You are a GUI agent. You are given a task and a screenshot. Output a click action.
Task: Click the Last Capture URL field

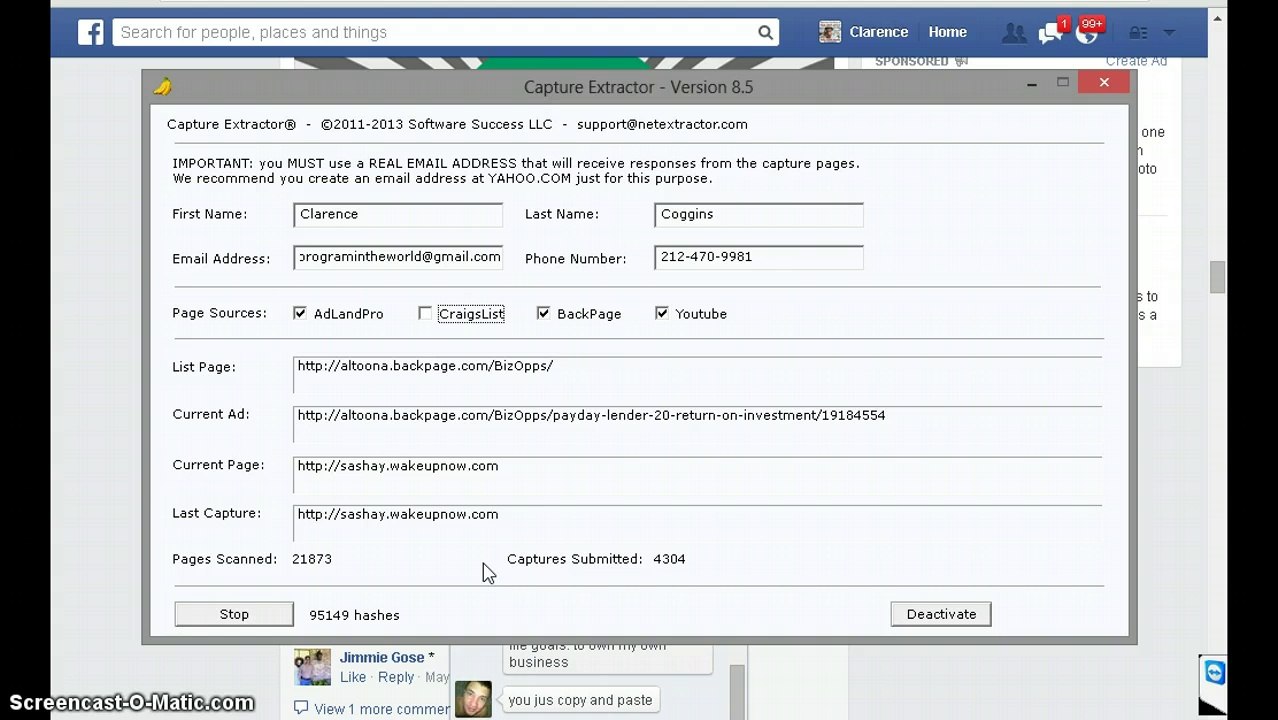pyautogui.click(x=698, y=523)
